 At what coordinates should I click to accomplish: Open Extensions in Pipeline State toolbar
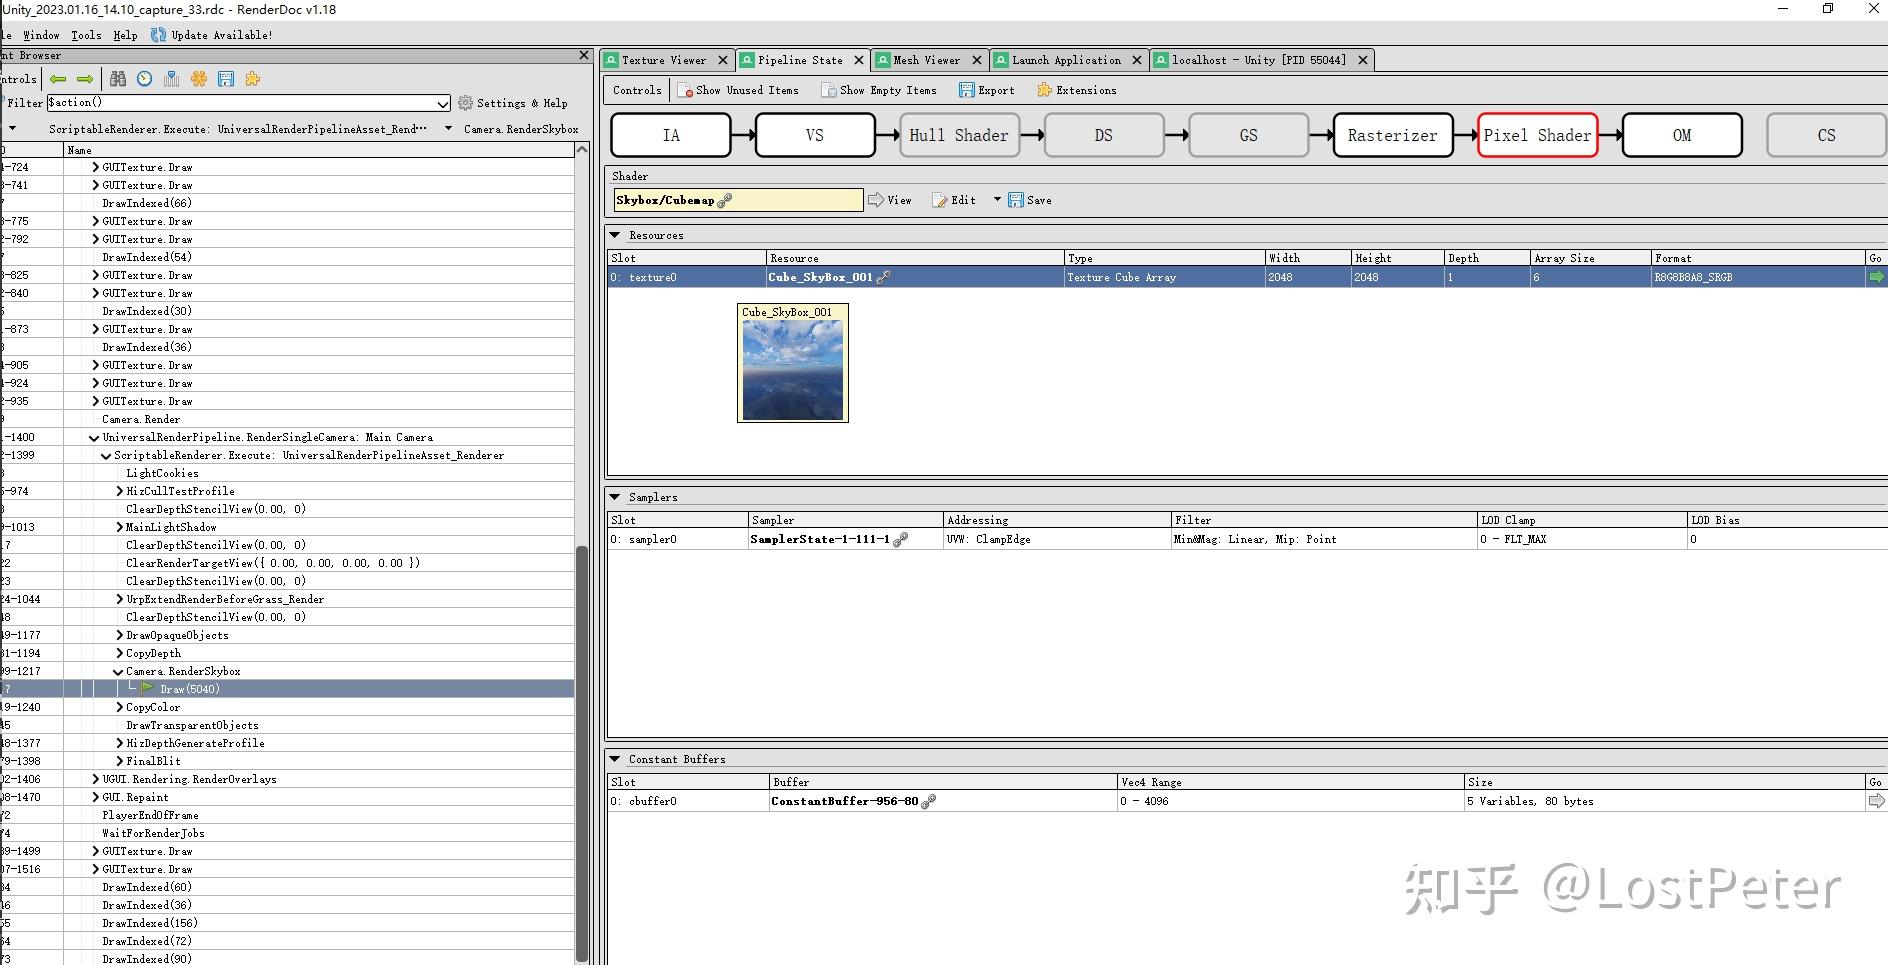tap(1077, 90)
